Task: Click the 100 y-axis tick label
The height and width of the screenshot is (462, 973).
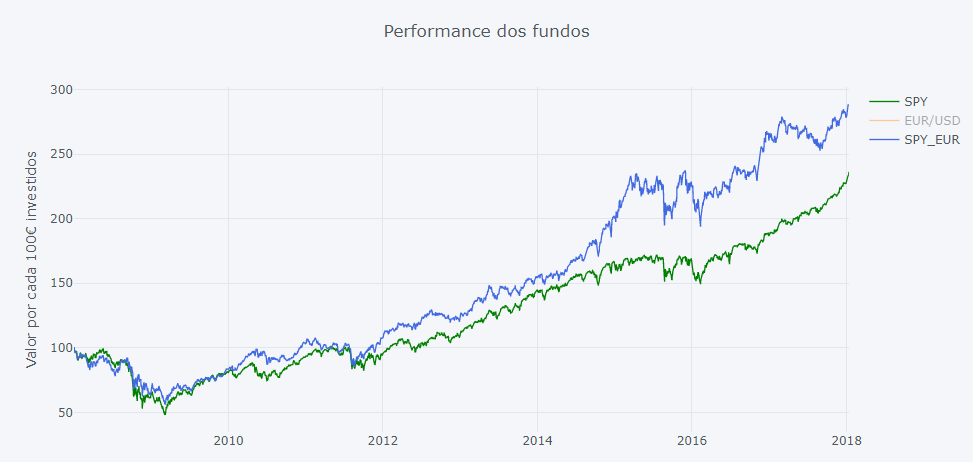Action: 62,348
